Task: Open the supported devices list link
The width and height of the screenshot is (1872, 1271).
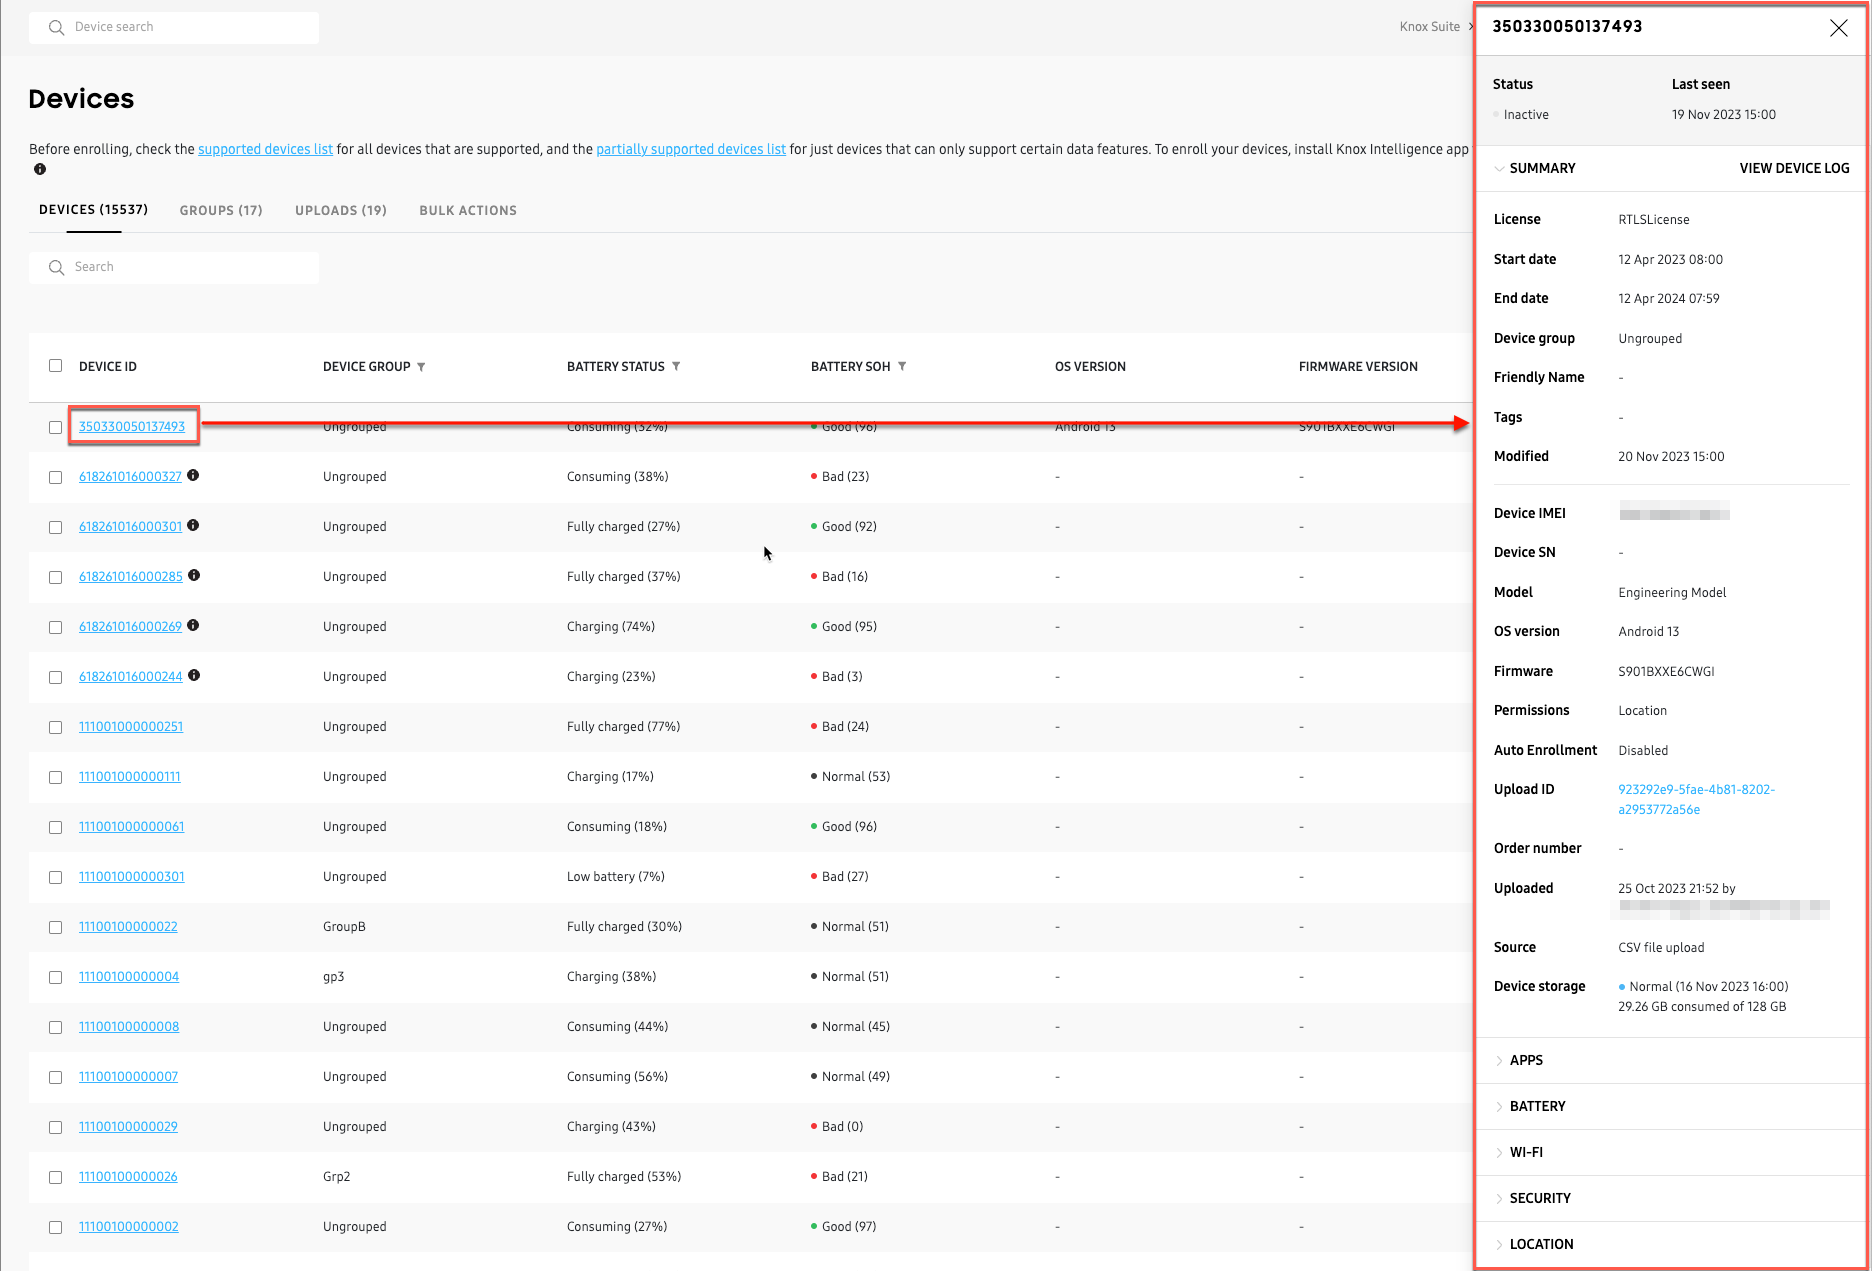Action: (265, 149)
